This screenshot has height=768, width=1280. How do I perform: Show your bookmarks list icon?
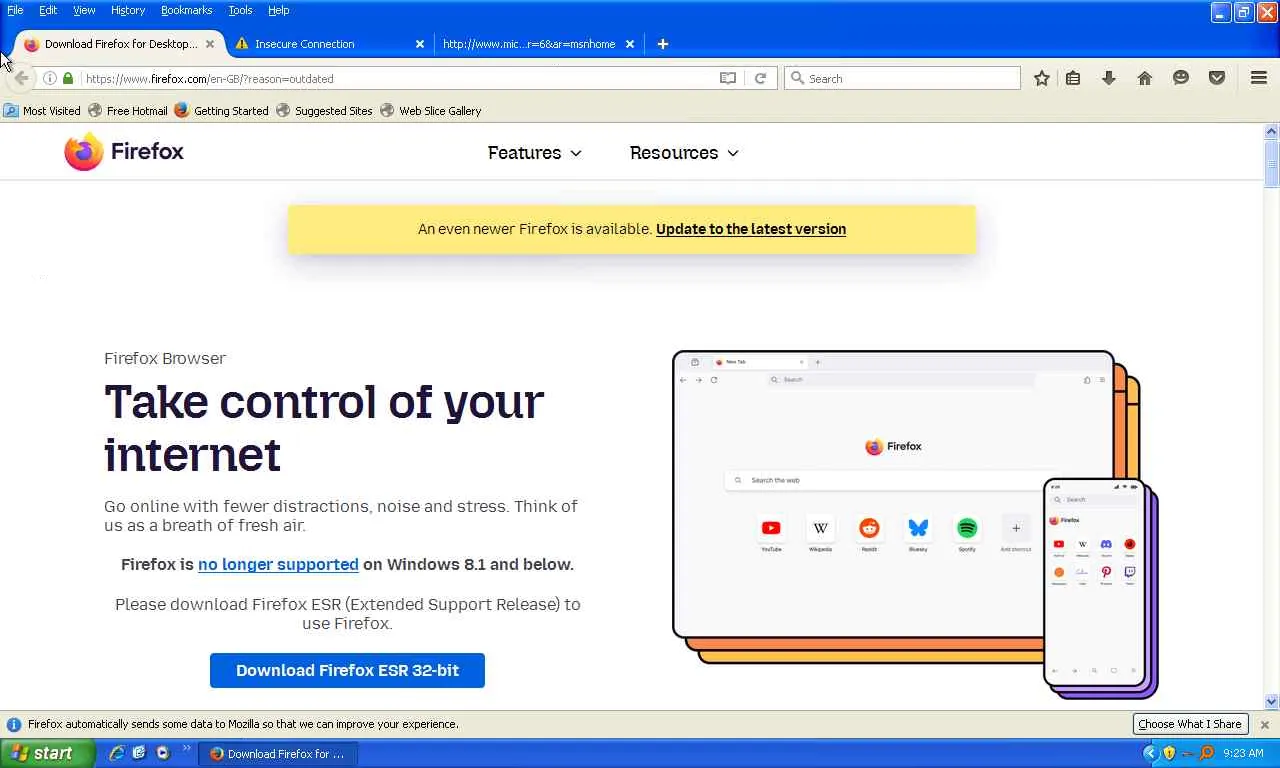[x=1073, y=78]
